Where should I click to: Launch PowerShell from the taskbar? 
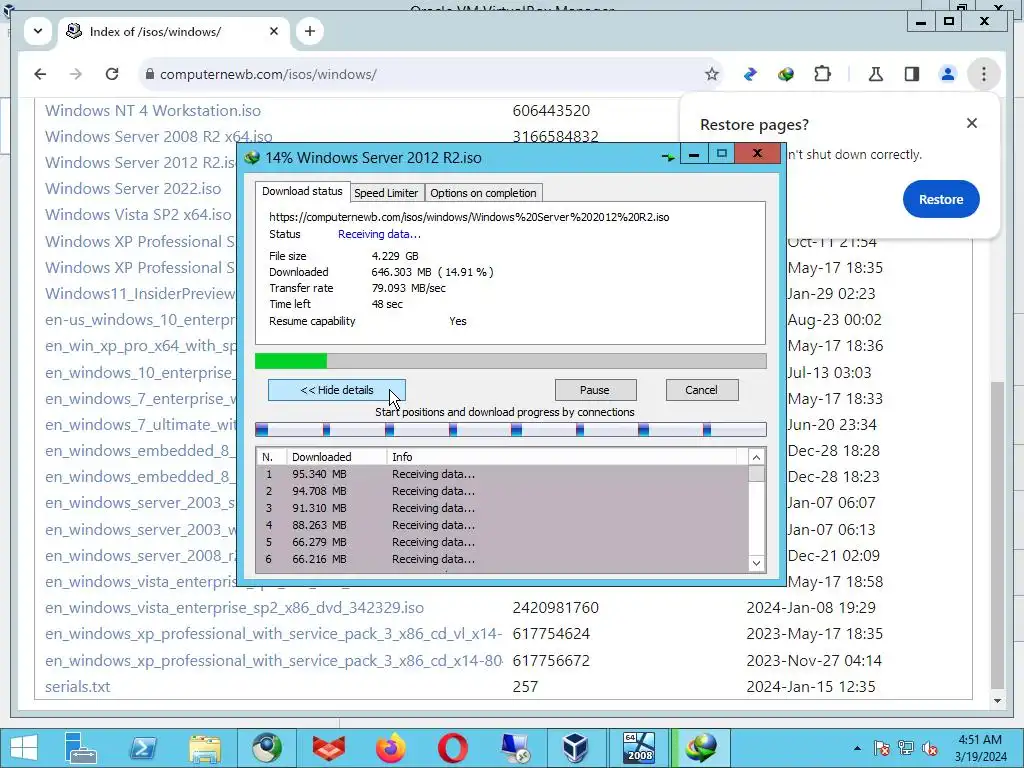pyautogui.click(x=142, y=748)
